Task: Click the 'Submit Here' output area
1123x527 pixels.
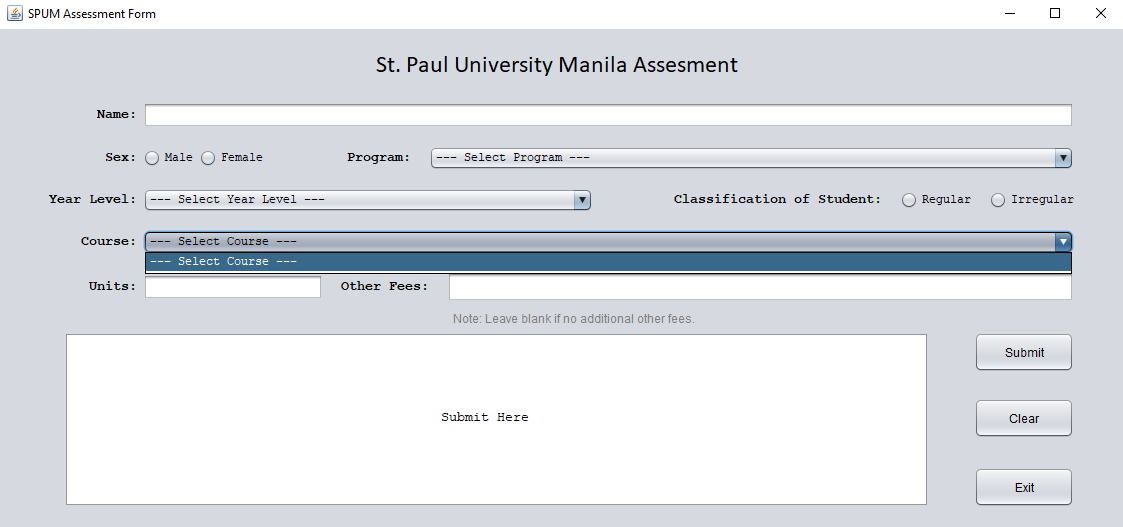Action: click(x=496, y=419)
